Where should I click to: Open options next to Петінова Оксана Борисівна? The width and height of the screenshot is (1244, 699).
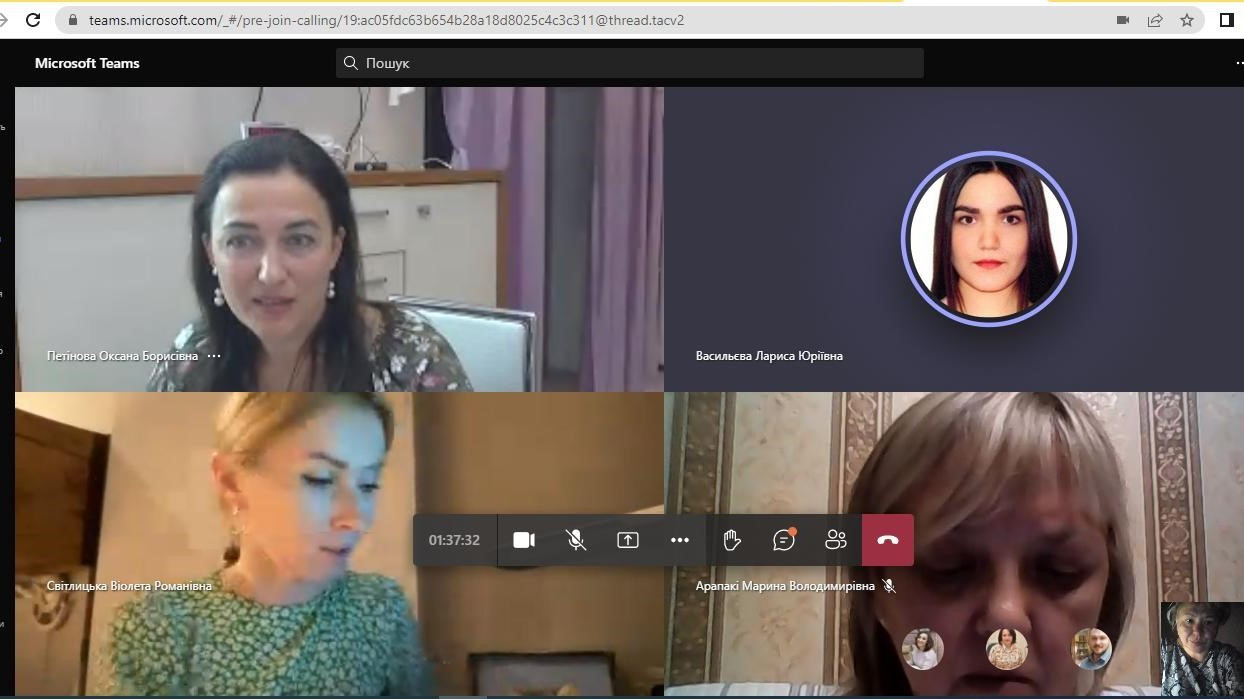pyautogui.click(x=214, y=356)
